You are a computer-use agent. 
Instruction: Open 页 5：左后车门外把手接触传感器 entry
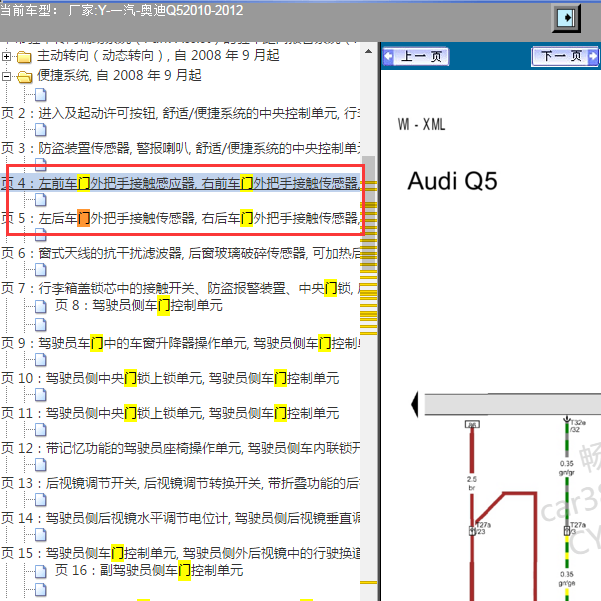pyautogui.click(x=180, y=218)
